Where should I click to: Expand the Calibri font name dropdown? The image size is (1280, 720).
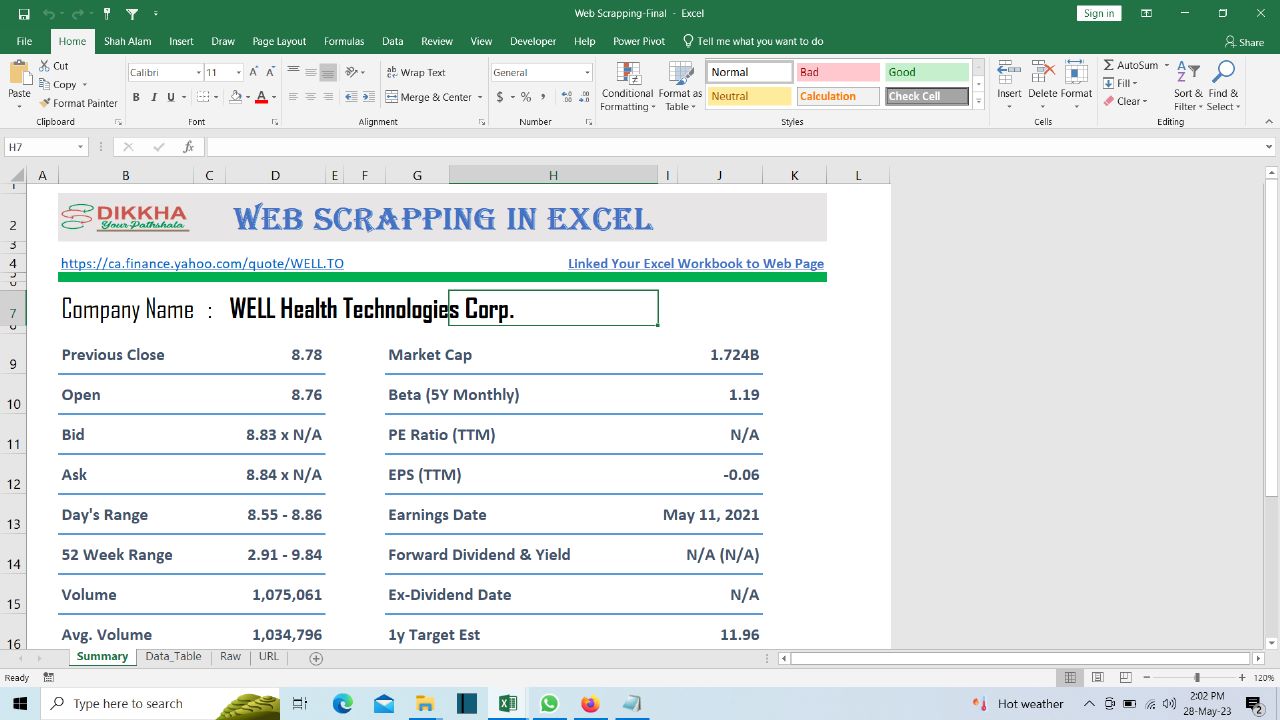(x=198, y=72)
